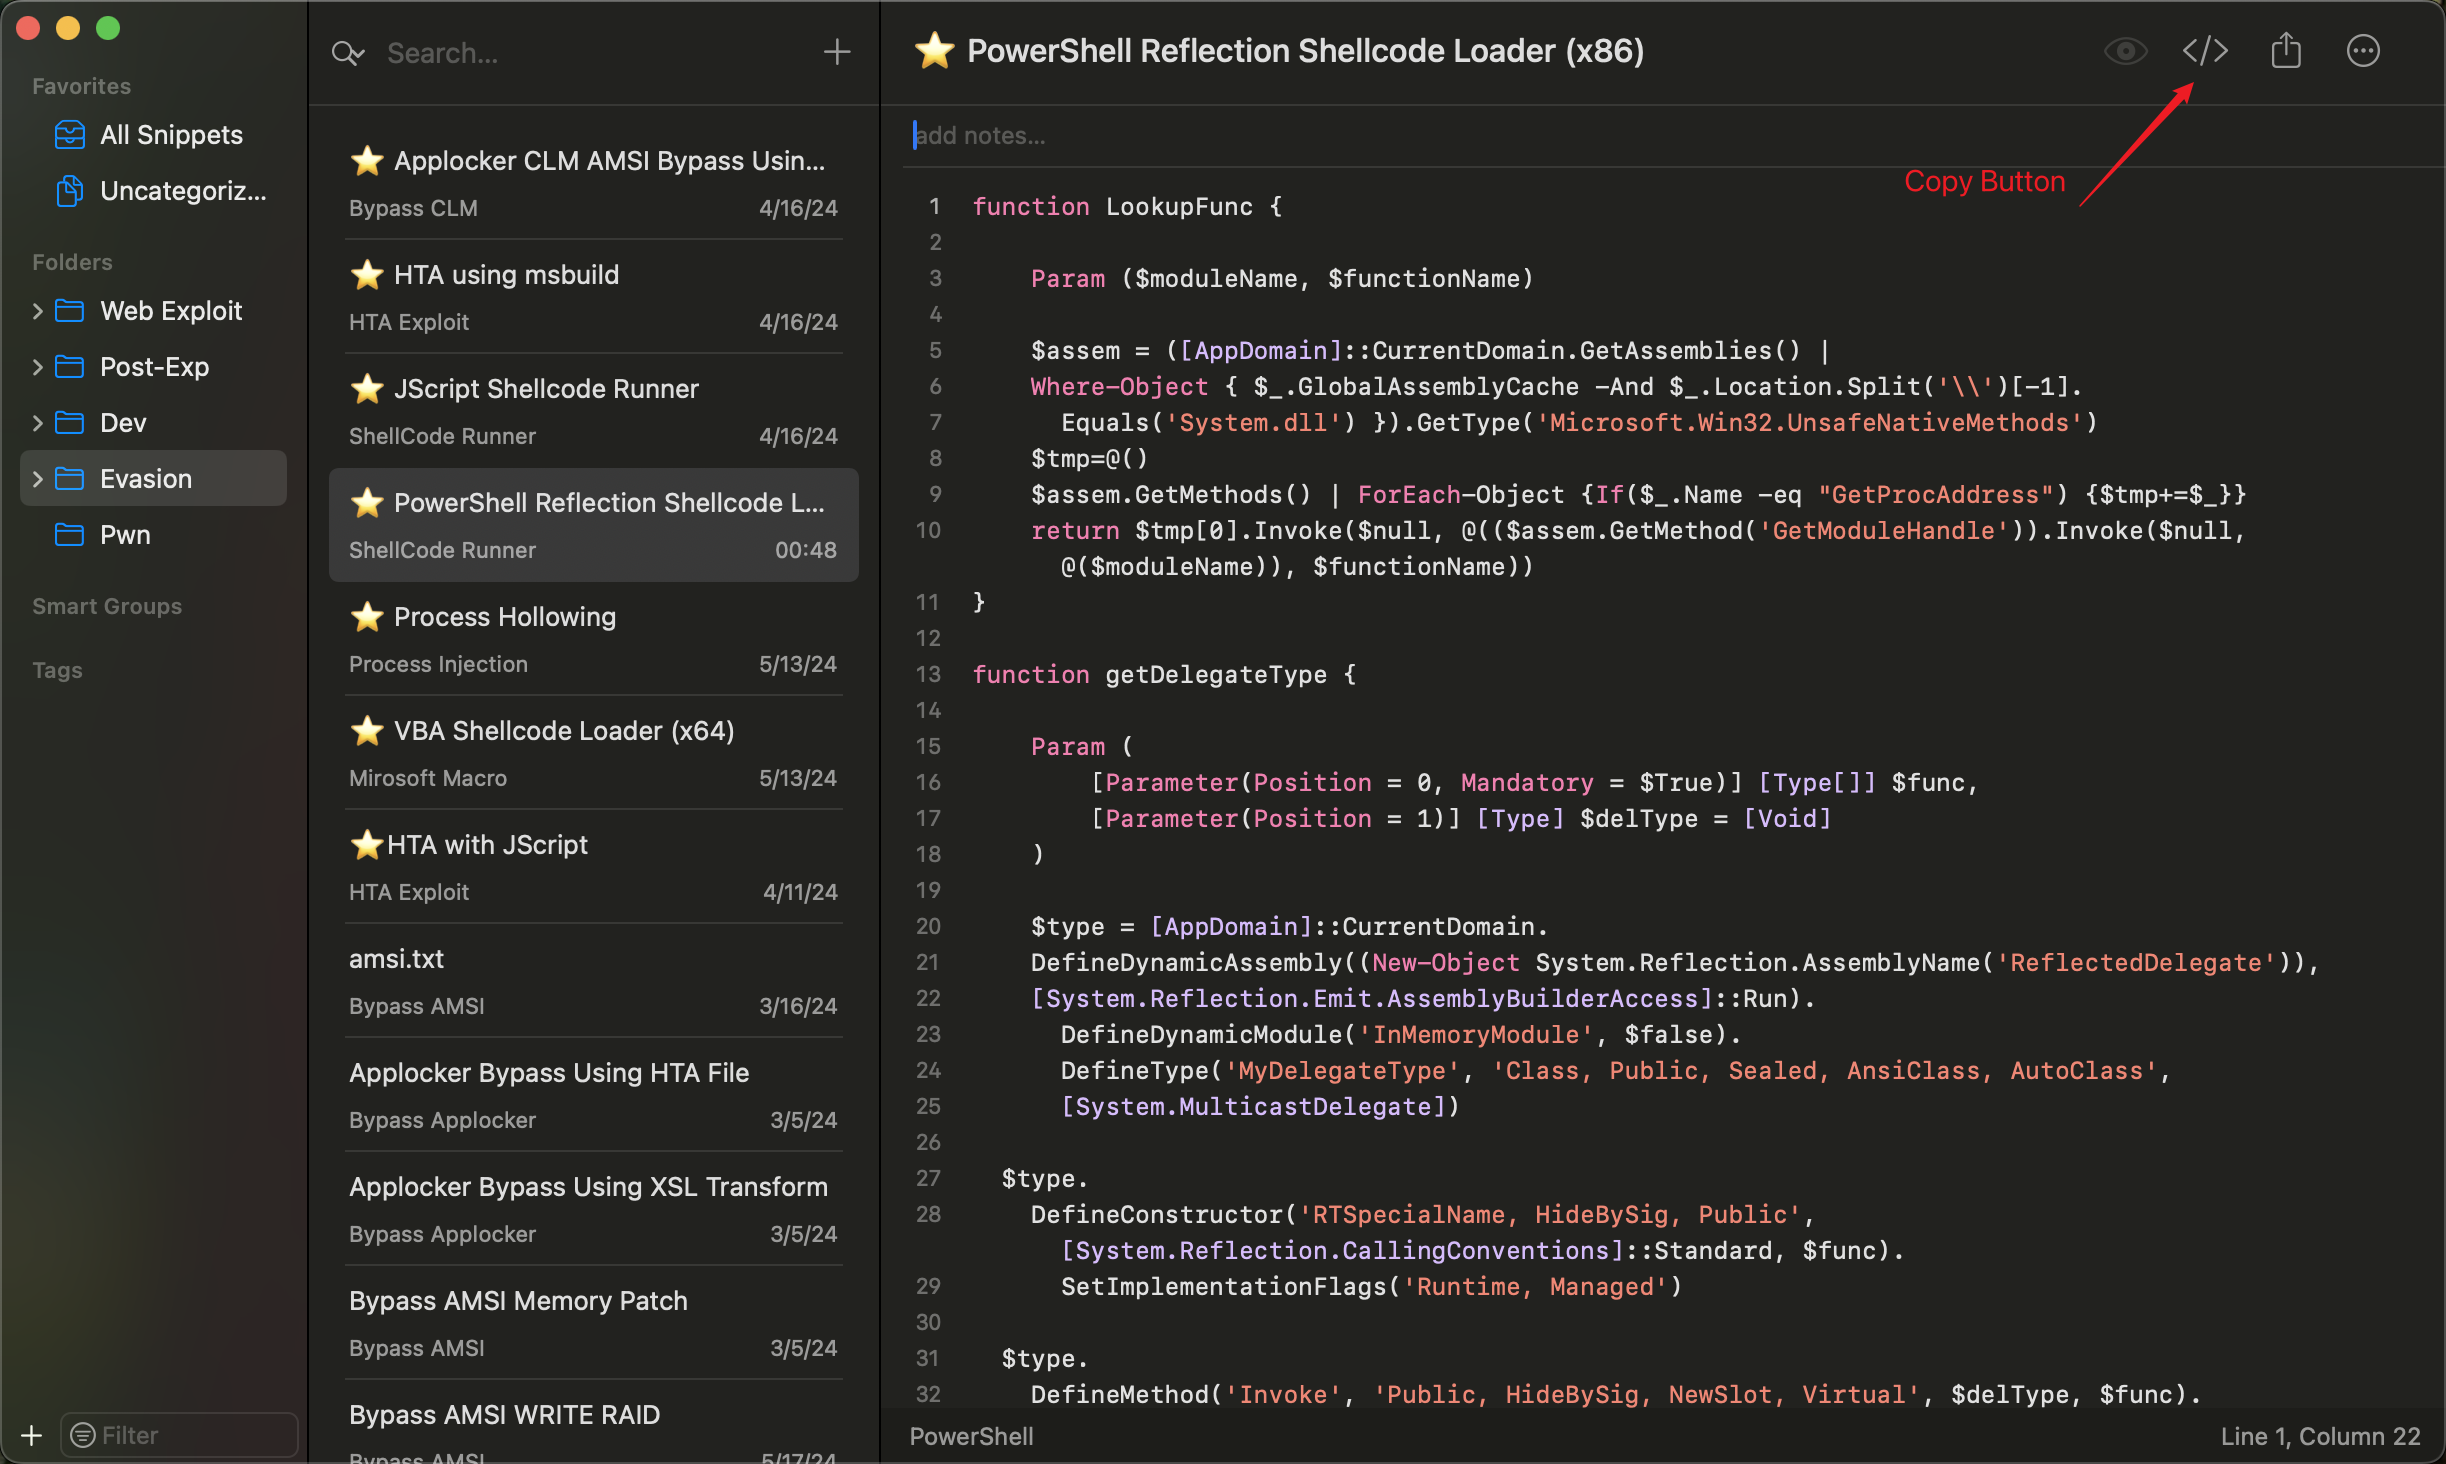Image resolution: width=2446 pixels, height=1464 pixels.
Task: Click the add folder plus at sidebar bottom
Action: pyautogui.click(x=31, y=1436)
